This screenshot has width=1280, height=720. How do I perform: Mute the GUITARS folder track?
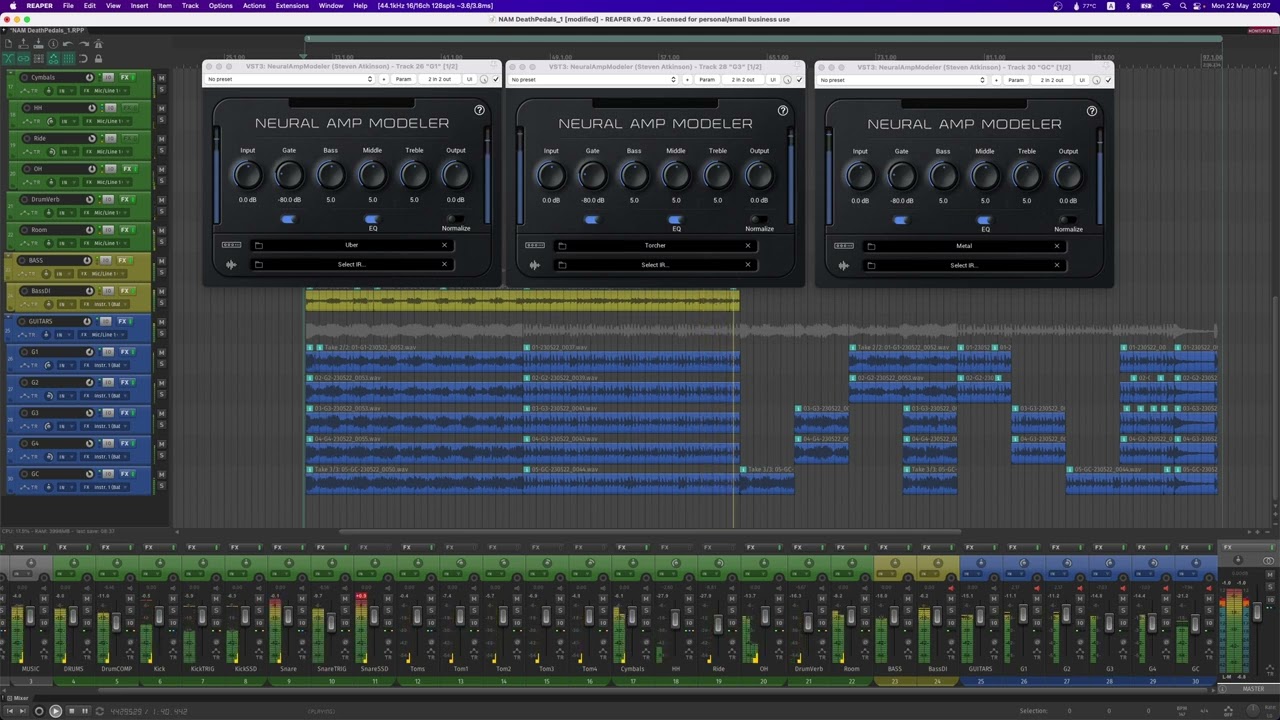coord(161,321)
